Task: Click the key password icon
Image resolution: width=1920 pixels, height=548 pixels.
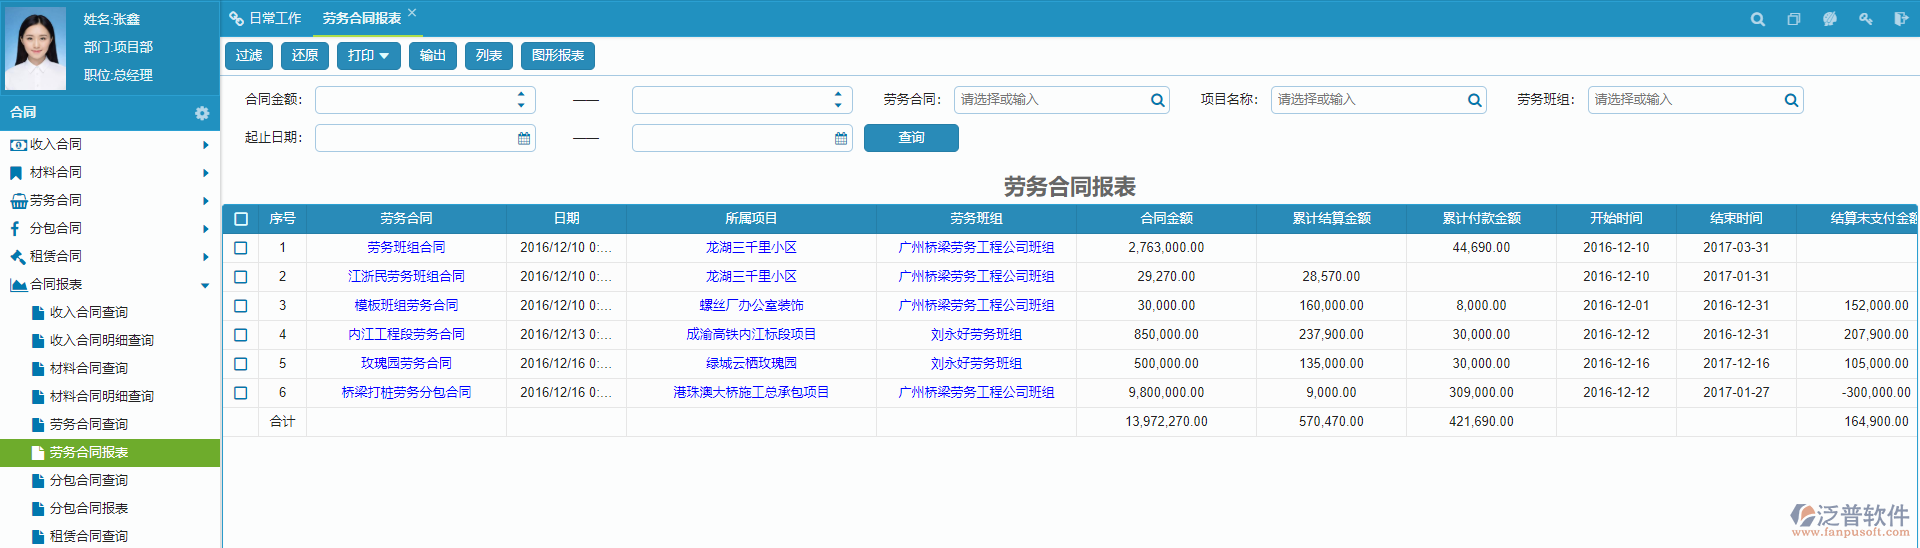Action: 1865,19
